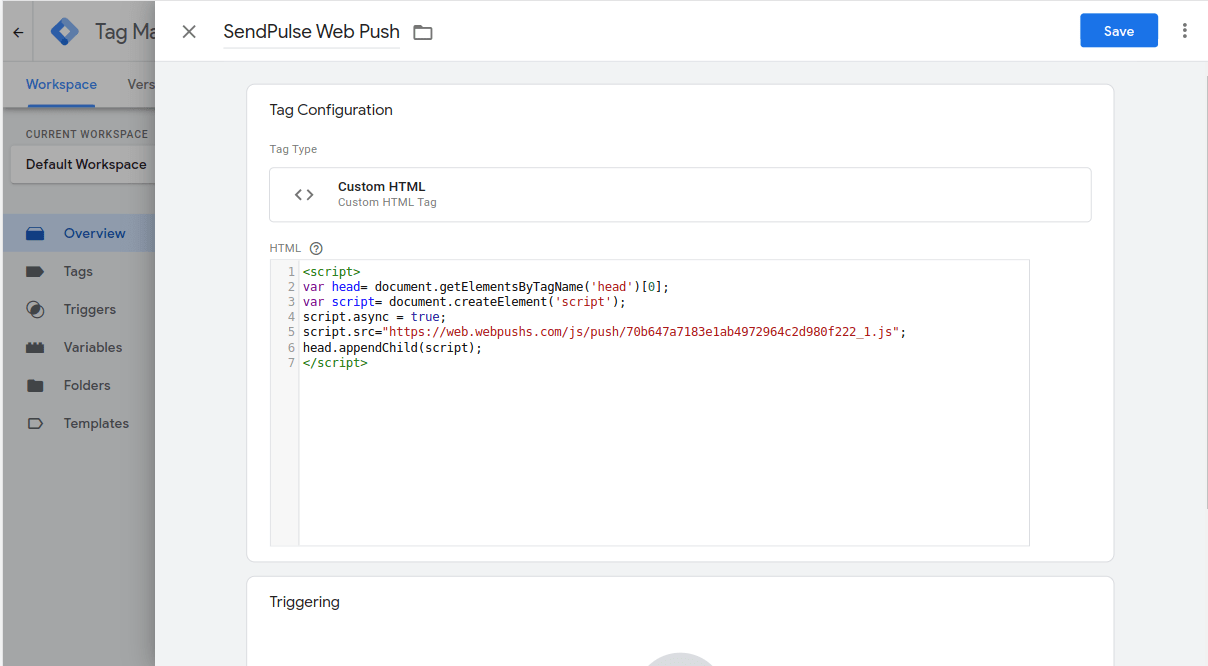Switch to the Workspace tab
The height and width of the screenshot is (666, 1208).
[x=61, y=85]
